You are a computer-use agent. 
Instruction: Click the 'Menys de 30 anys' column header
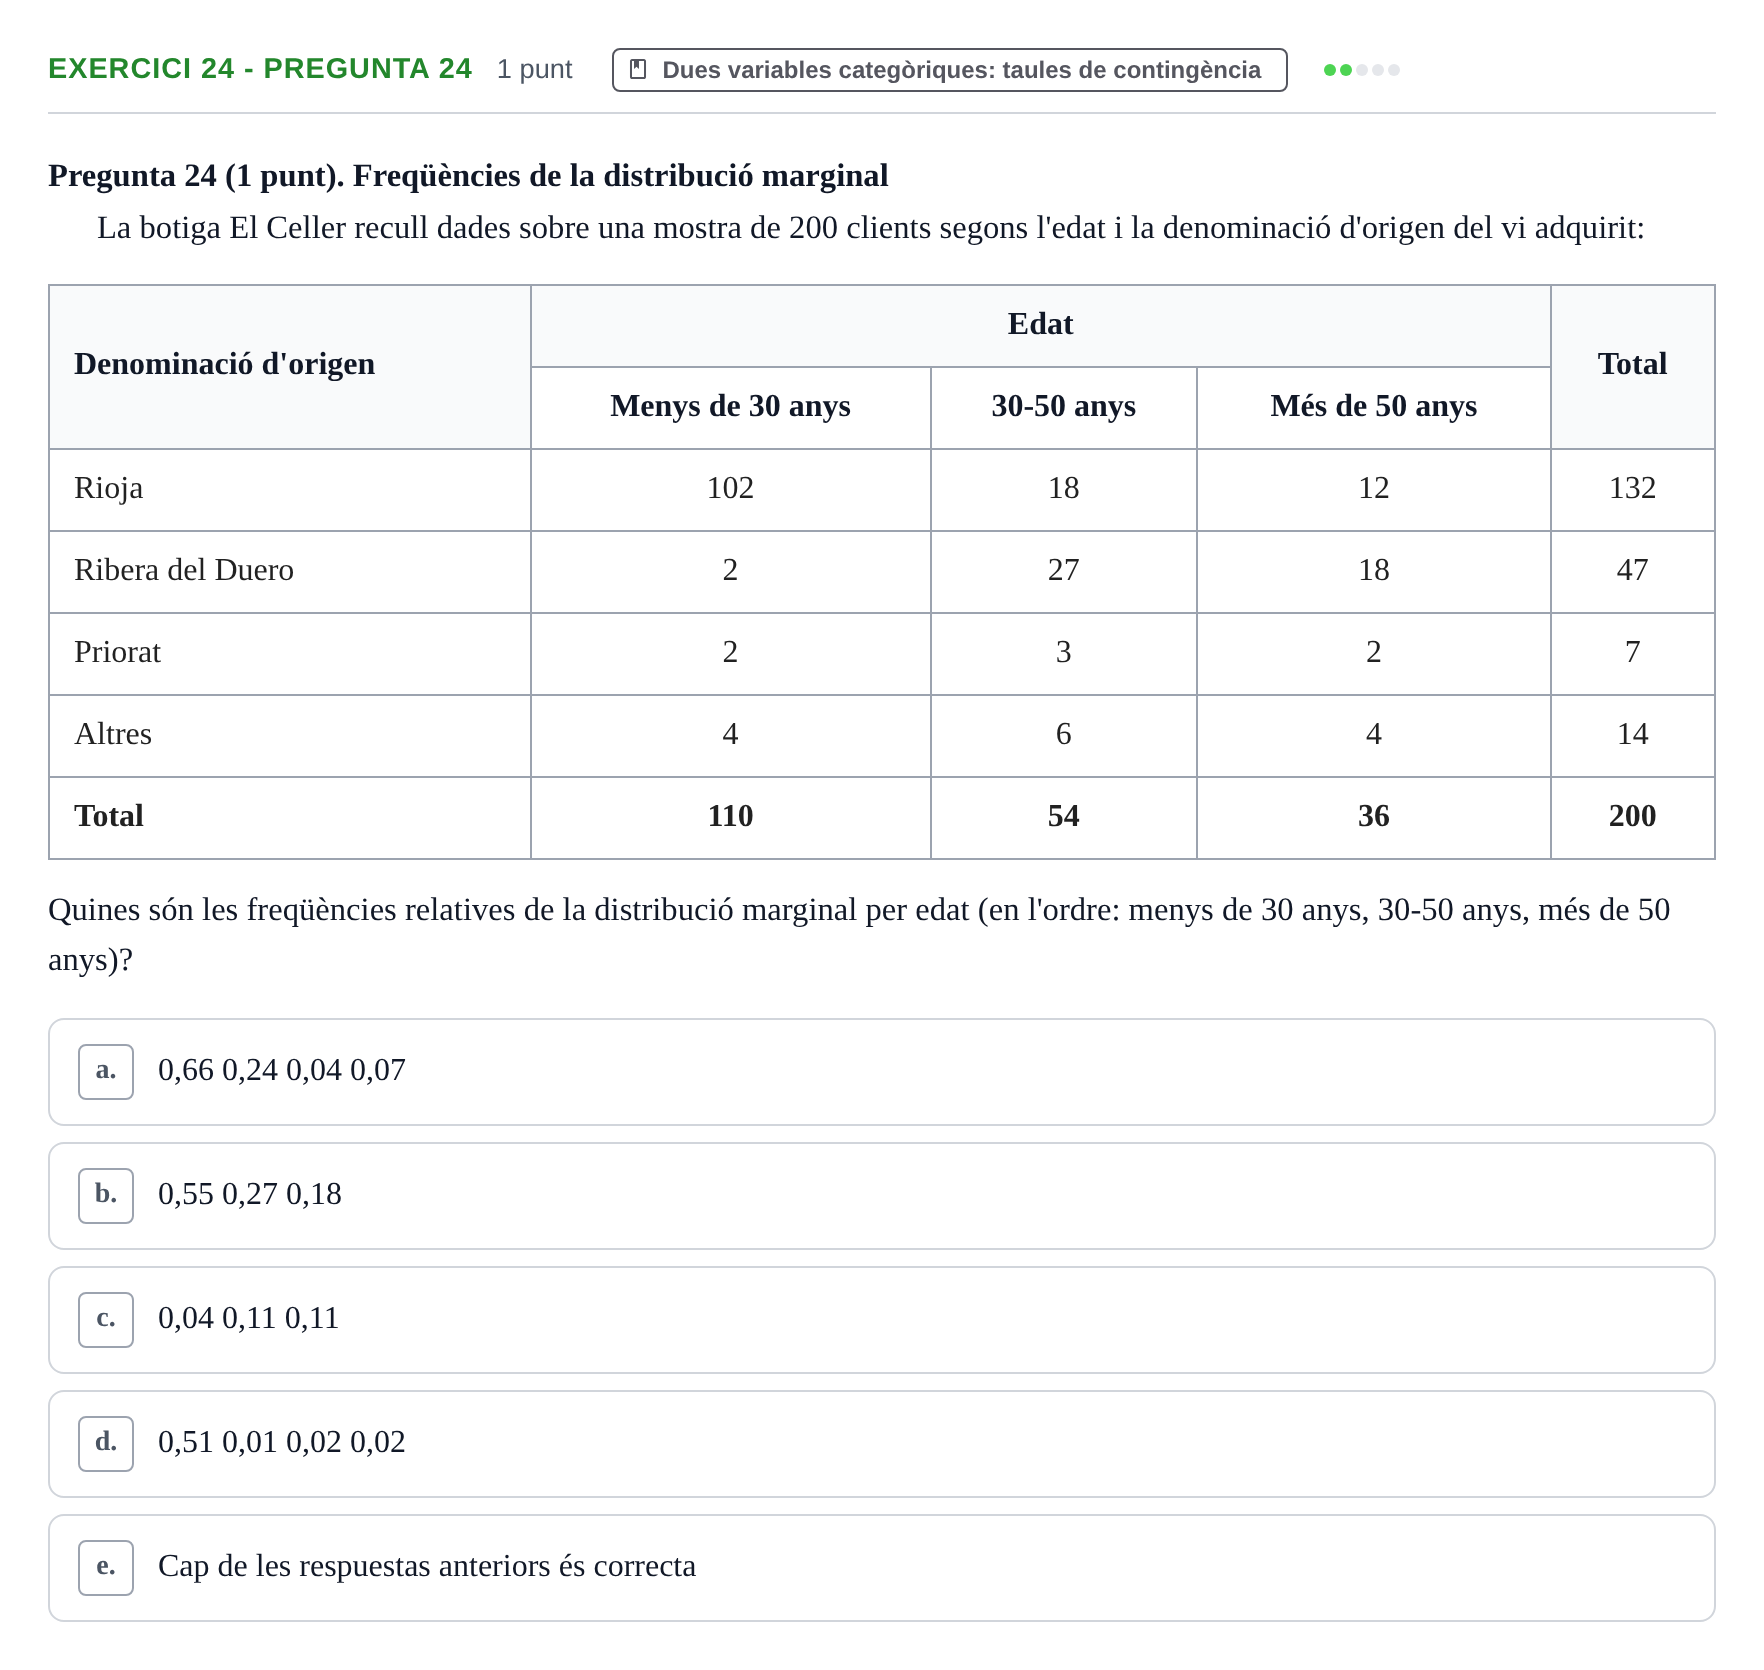click(730, 406)
